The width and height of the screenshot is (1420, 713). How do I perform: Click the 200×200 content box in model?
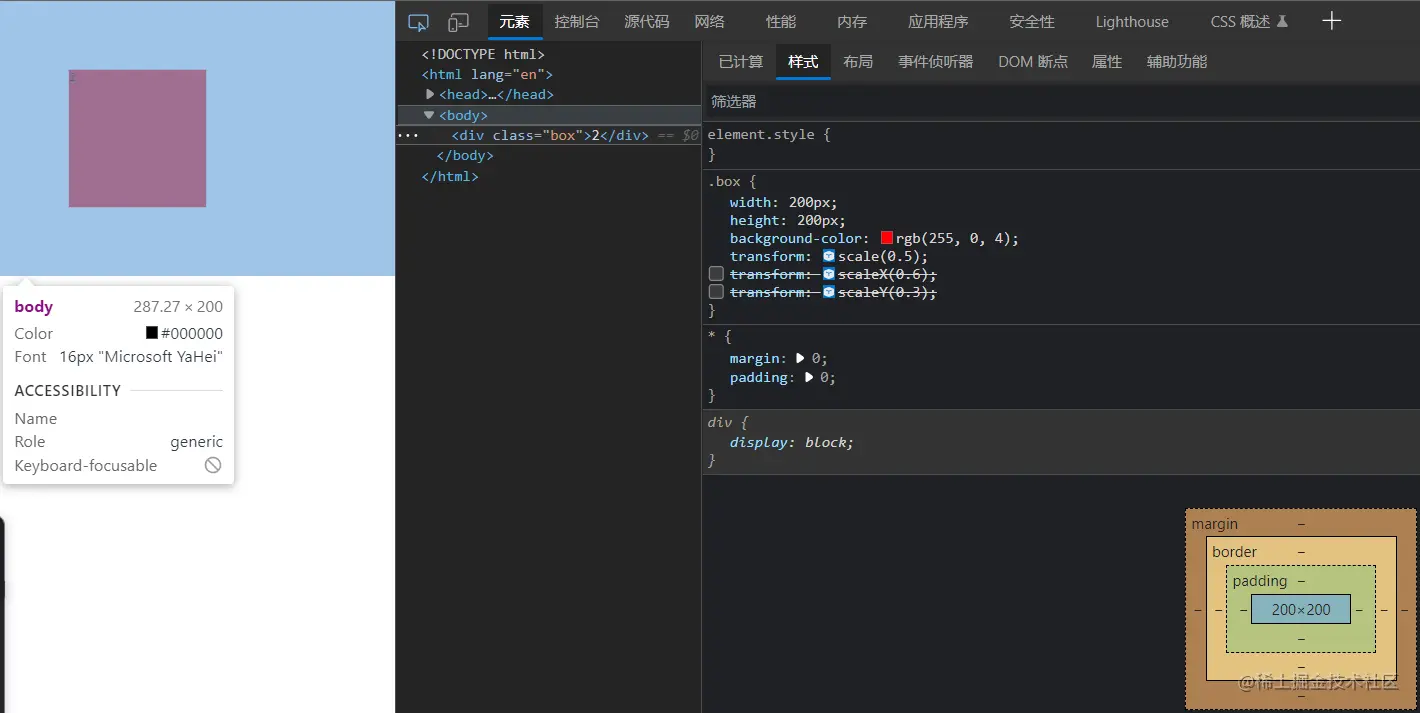[x=1301, y=609]
